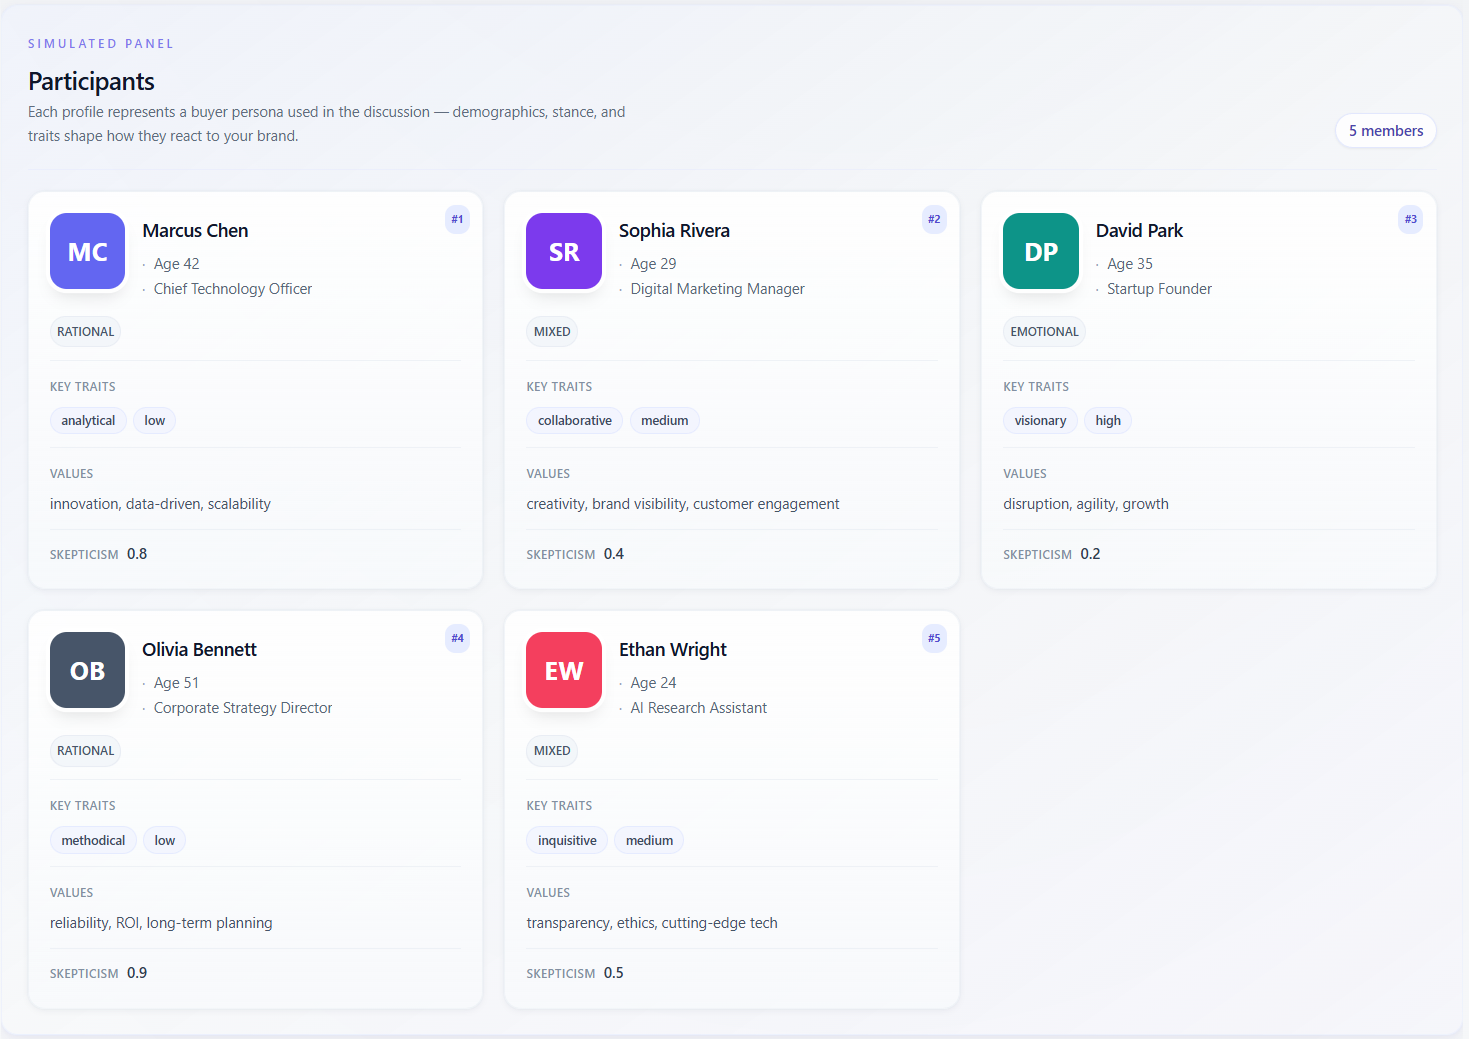
Task: Open Sophia Rivera's name heading
Action: pos(674,231)
